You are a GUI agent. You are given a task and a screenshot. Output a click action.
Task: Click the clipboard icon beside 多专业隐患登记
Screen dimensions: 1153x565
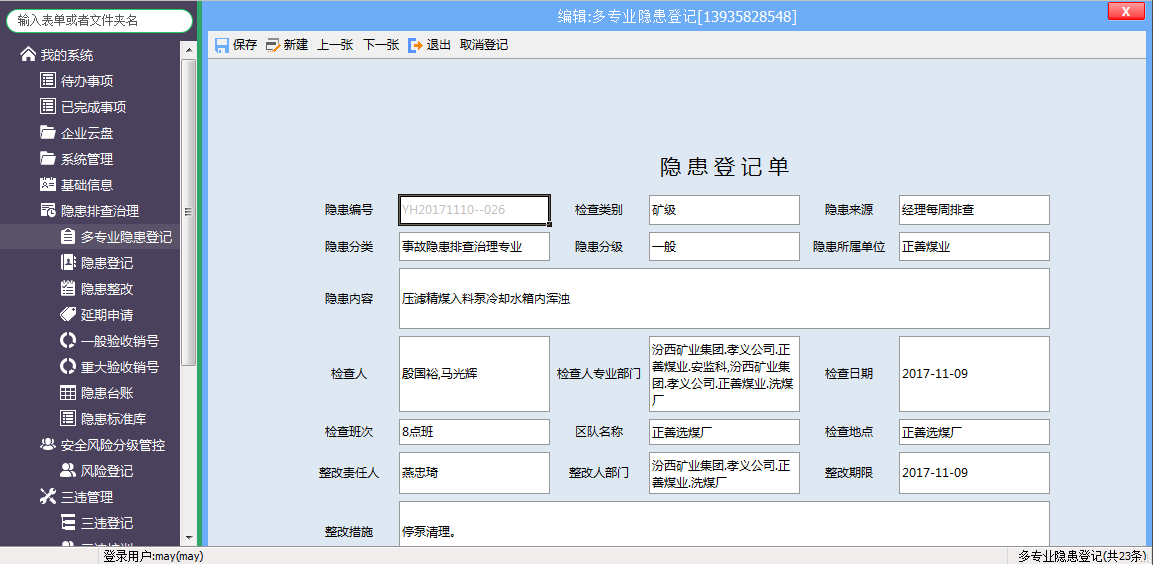tap(68, 236)
